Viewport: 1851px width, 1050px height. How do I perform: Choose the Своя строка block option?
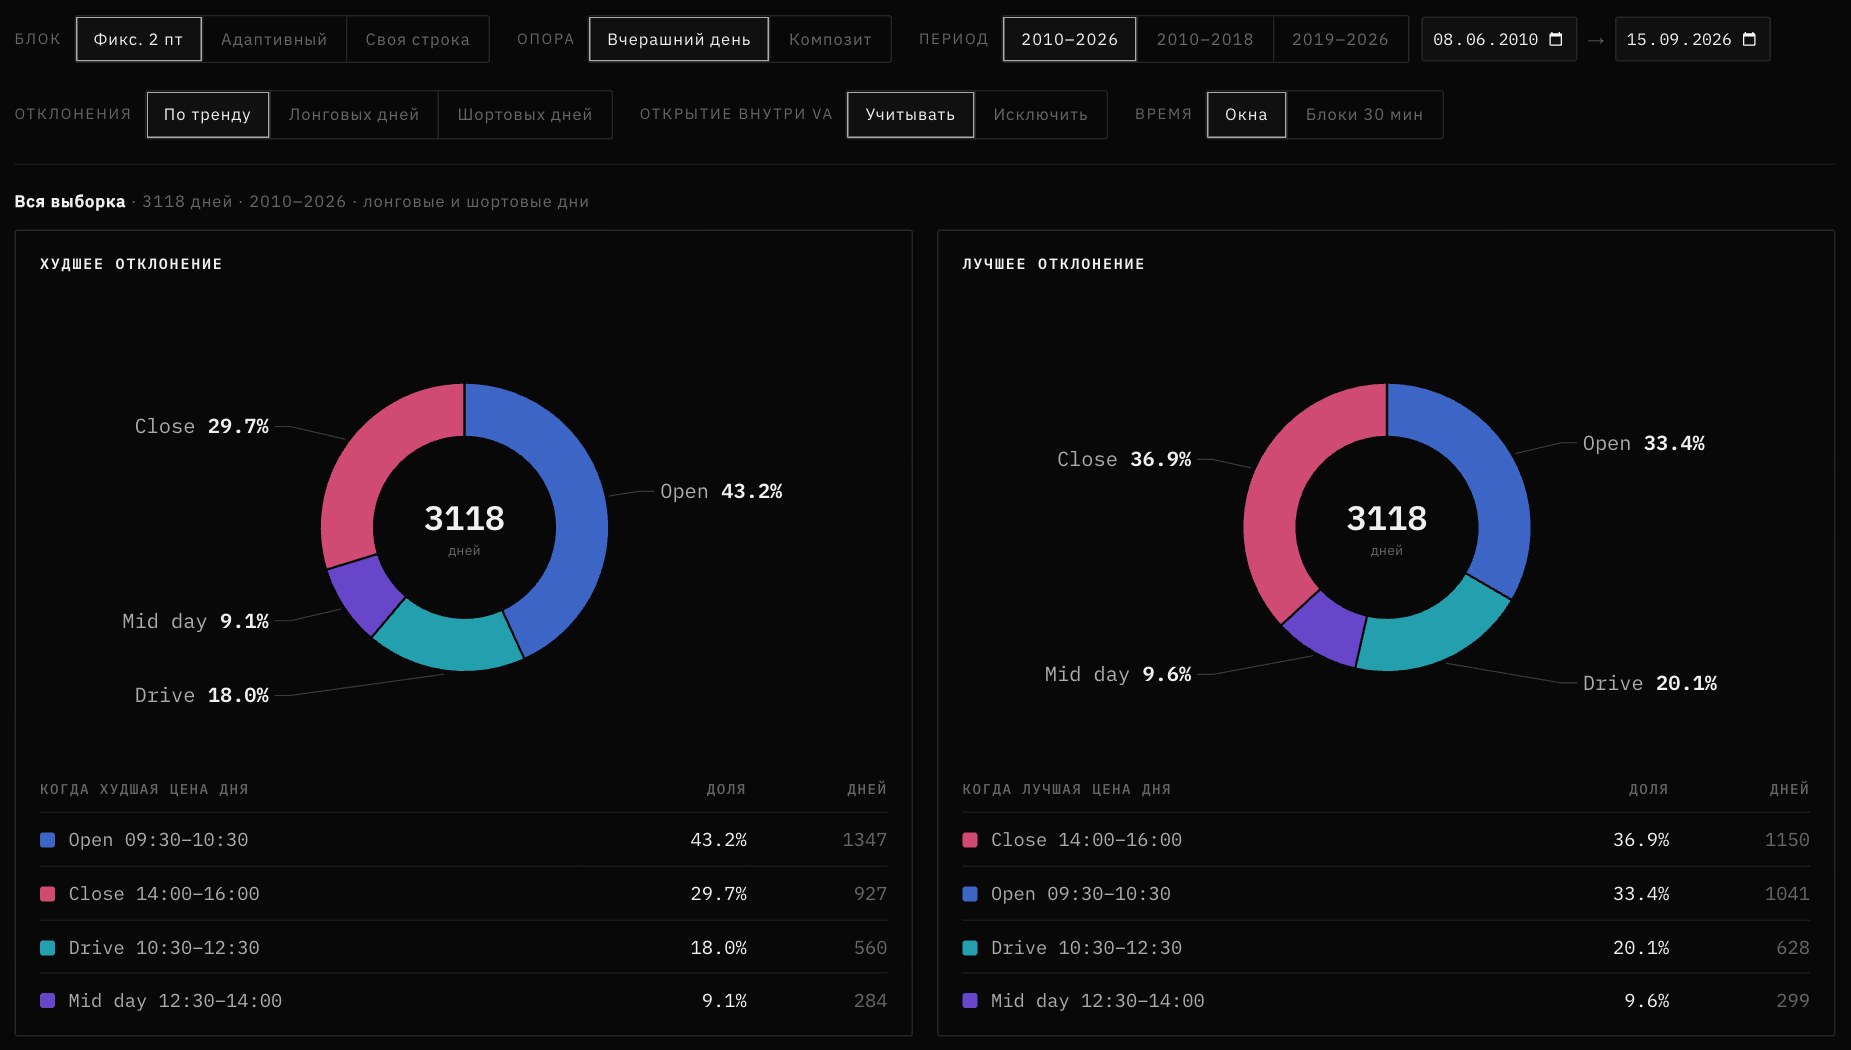tap(417, 39)
